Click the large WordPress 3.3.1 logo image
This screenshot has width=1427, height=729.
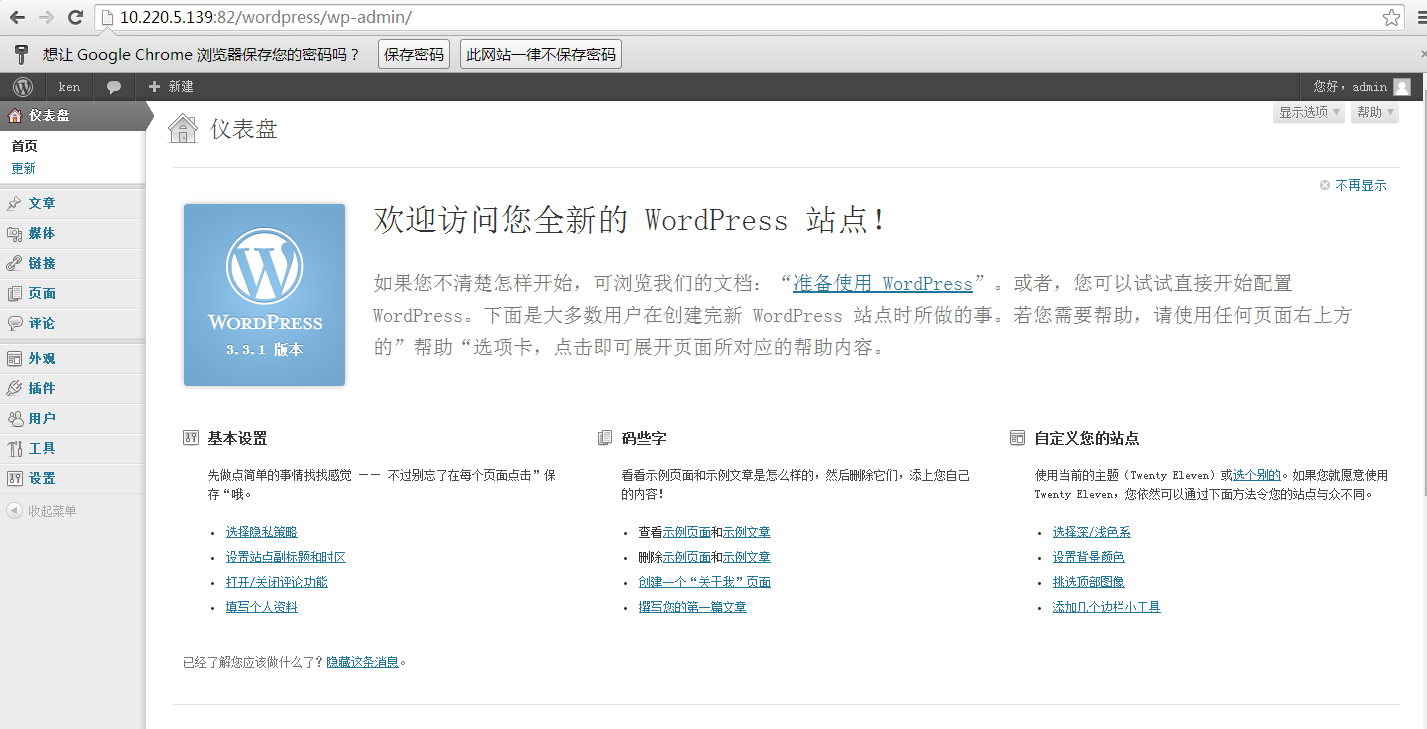click(264, 295)
